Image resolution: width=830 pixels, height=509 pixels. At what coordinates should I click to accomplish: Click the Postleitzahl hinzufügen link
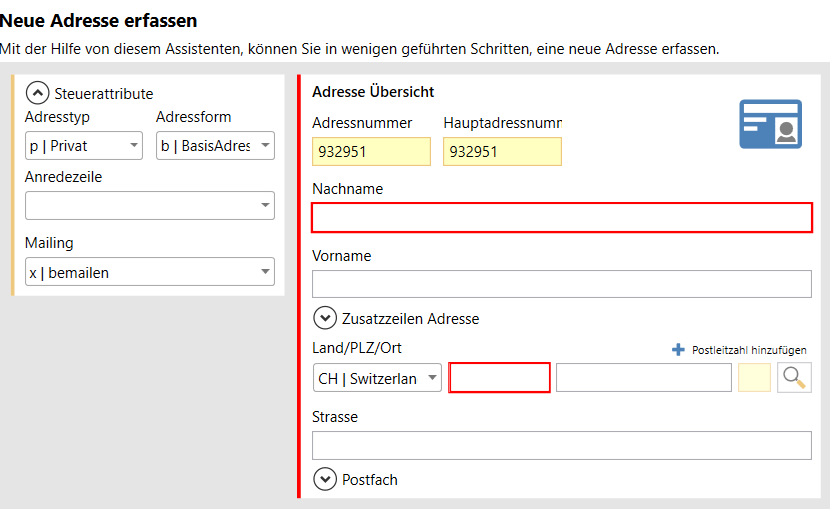(x=748, y=350)
